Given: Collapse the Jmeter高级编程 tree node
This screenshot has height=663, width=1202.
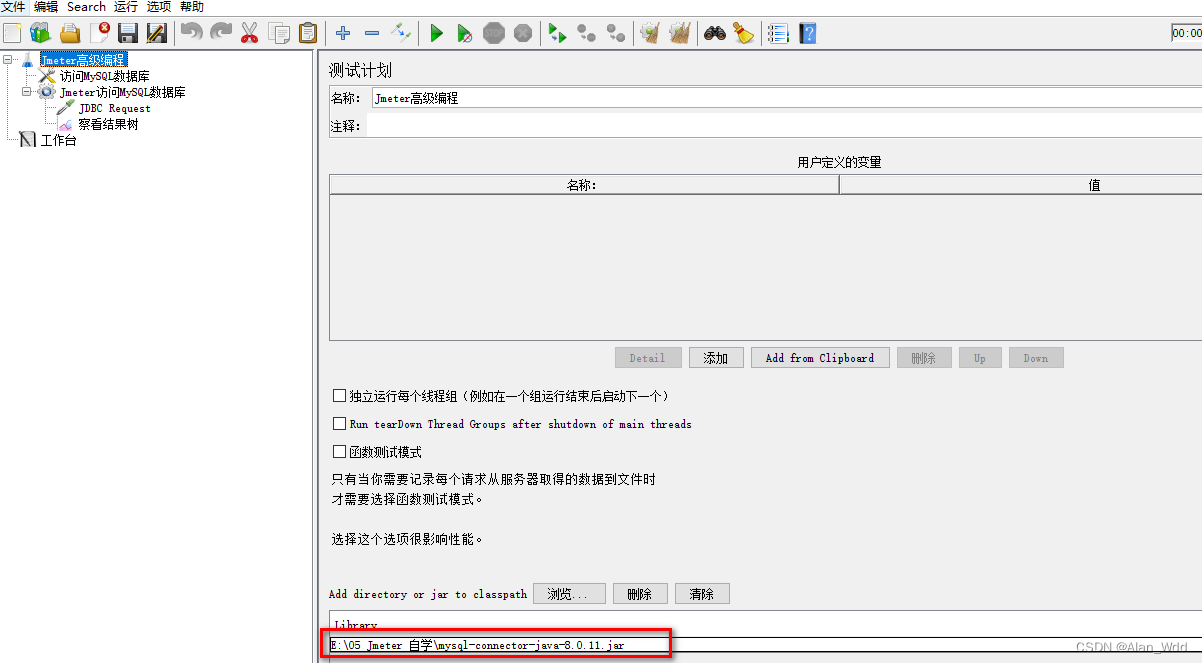Looking at the screenshot, I should click(8, 60).
